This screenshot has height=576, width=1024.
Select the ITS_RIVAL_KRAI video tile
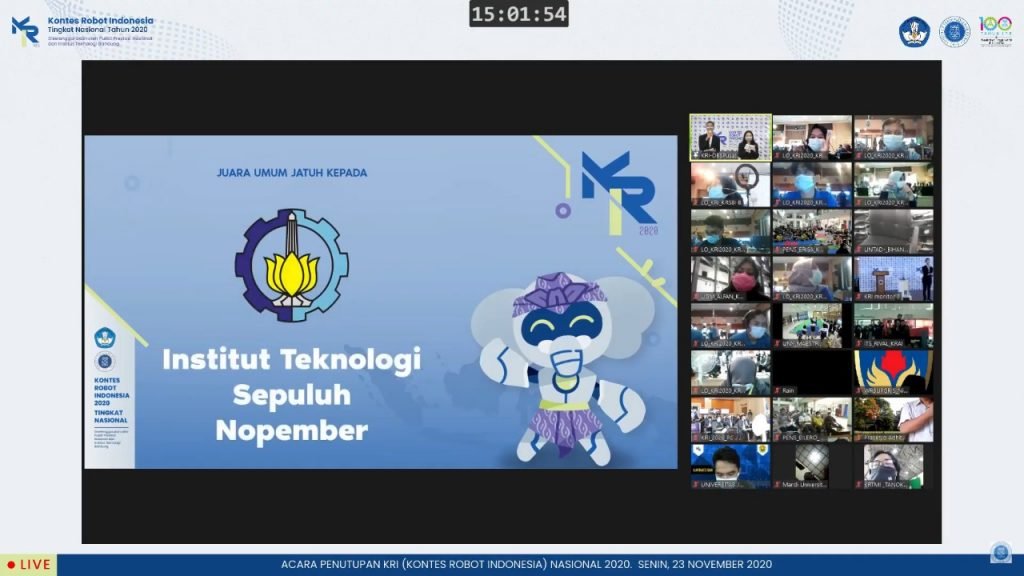[x=893, y=326]
